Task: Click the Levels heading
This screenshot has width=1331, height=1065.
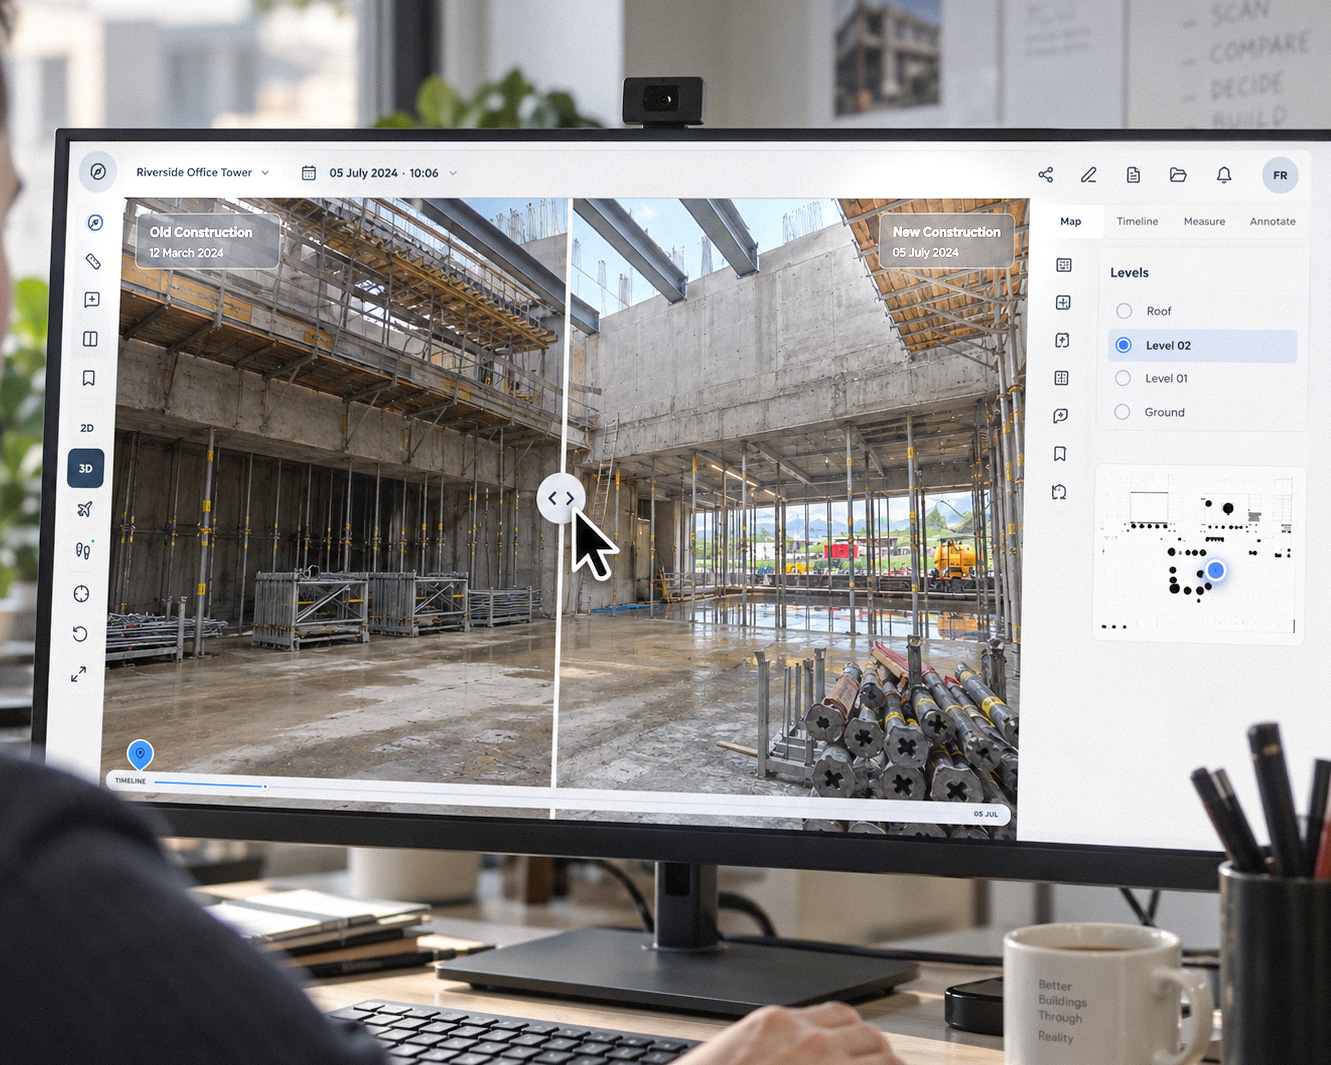Action: point(1129,272)
